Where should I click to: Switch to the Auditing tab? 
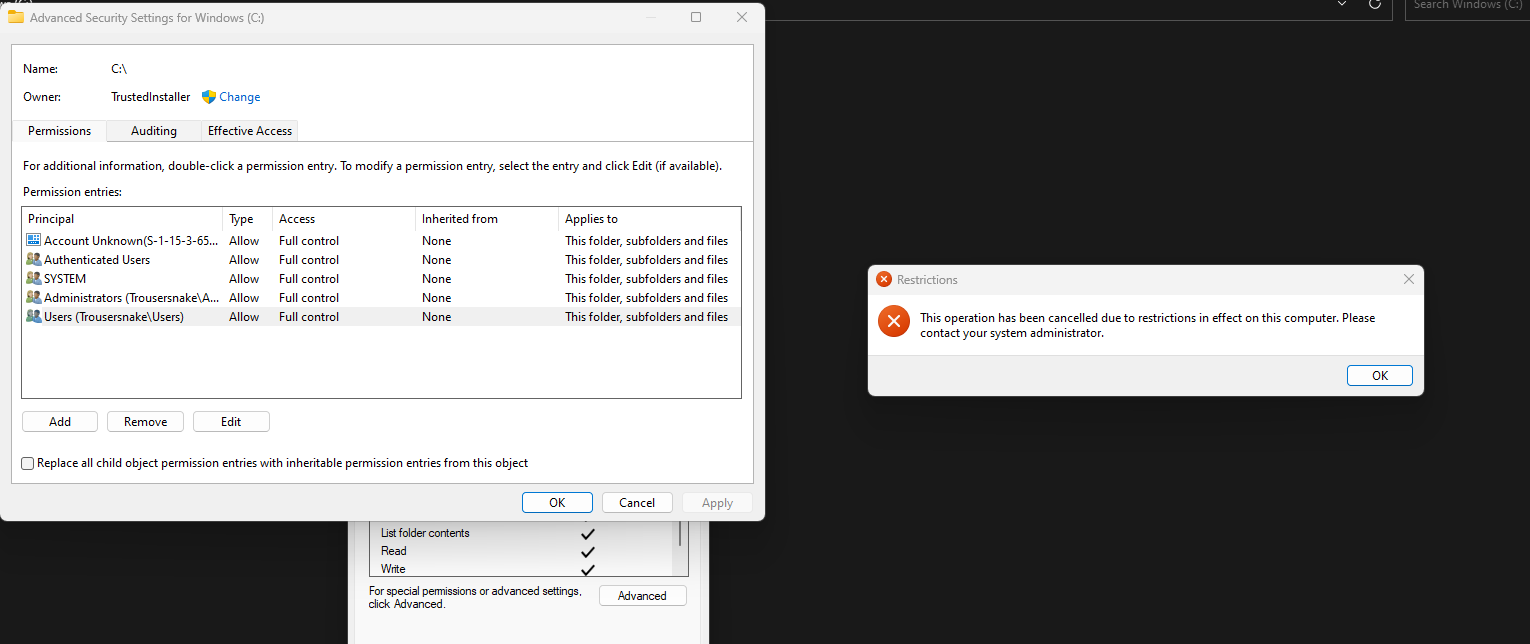pos(154,131)
